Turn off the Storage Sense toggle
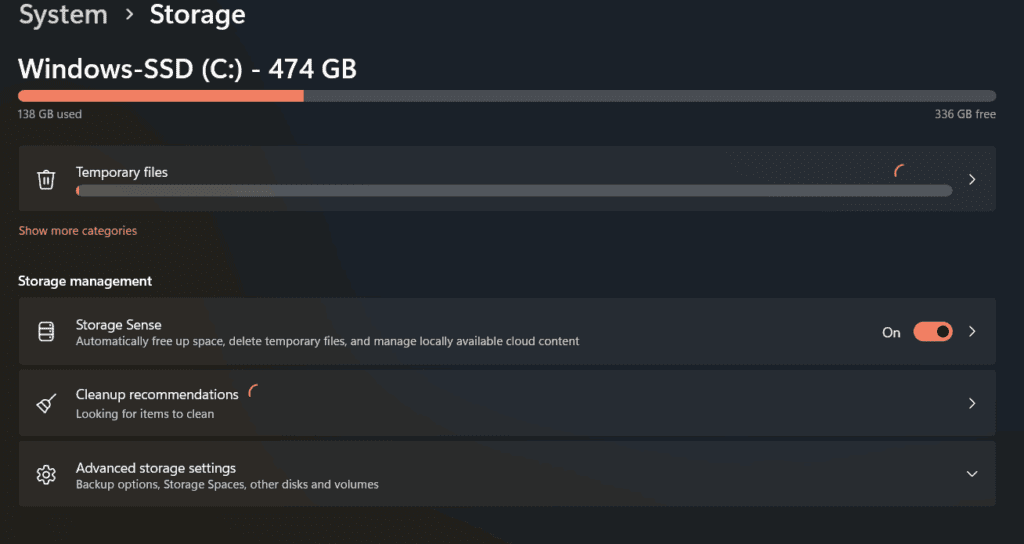 click(932, 332)
